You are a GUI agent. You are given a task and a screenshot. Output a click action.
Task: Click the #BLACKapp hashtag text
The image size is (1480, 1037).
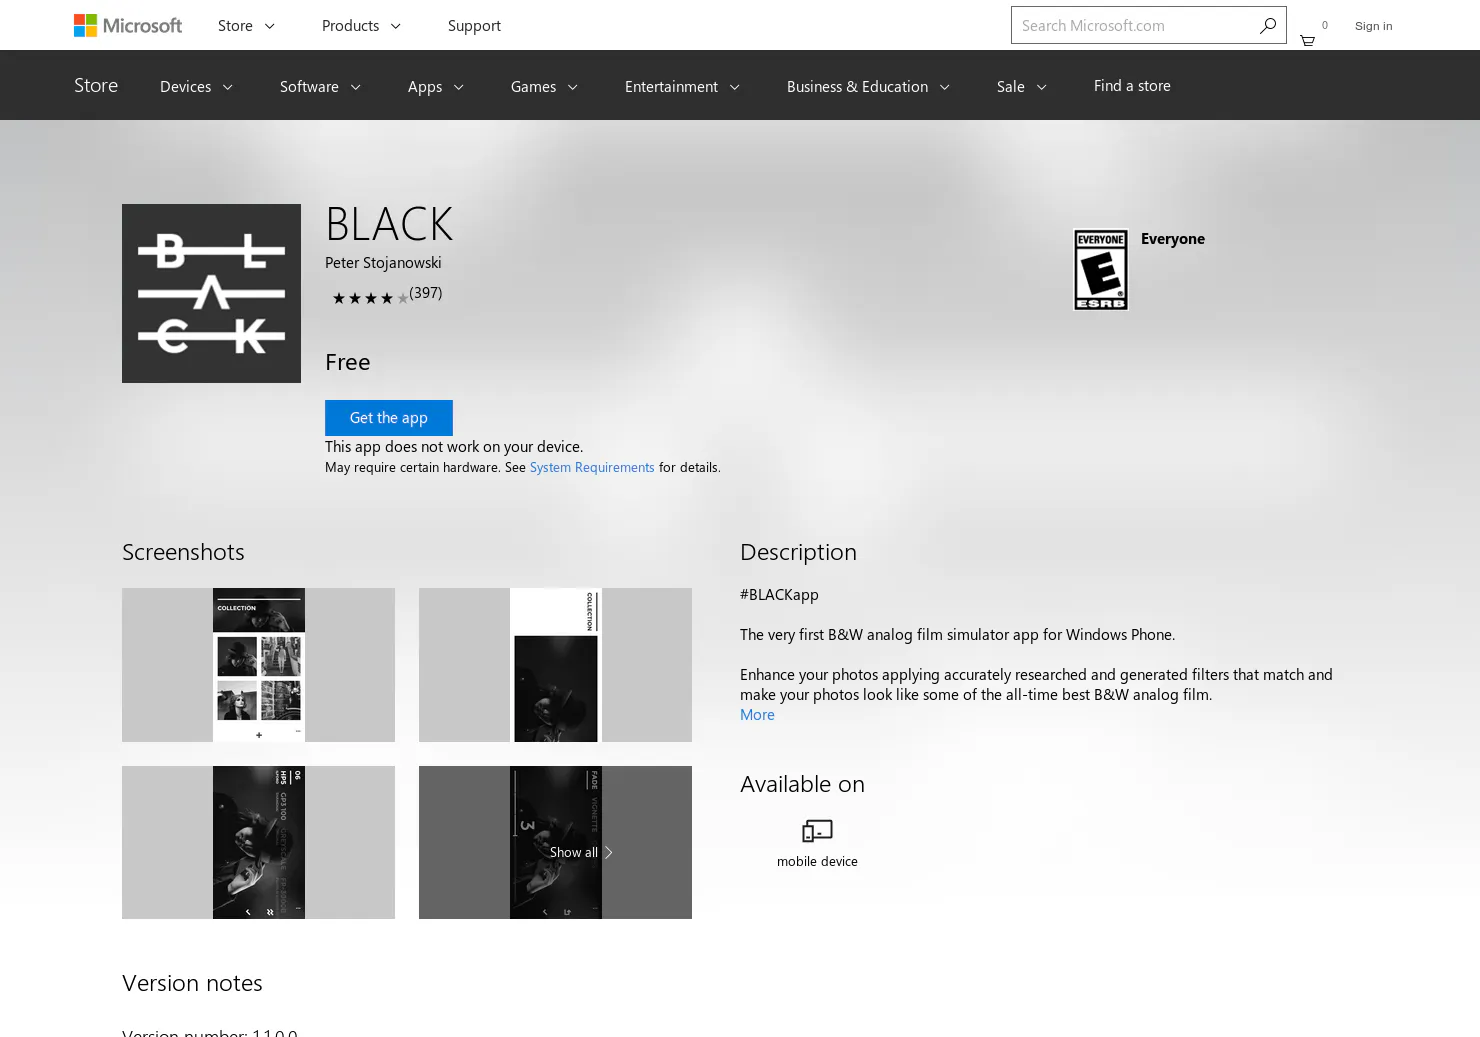click(x=779, y=594)
